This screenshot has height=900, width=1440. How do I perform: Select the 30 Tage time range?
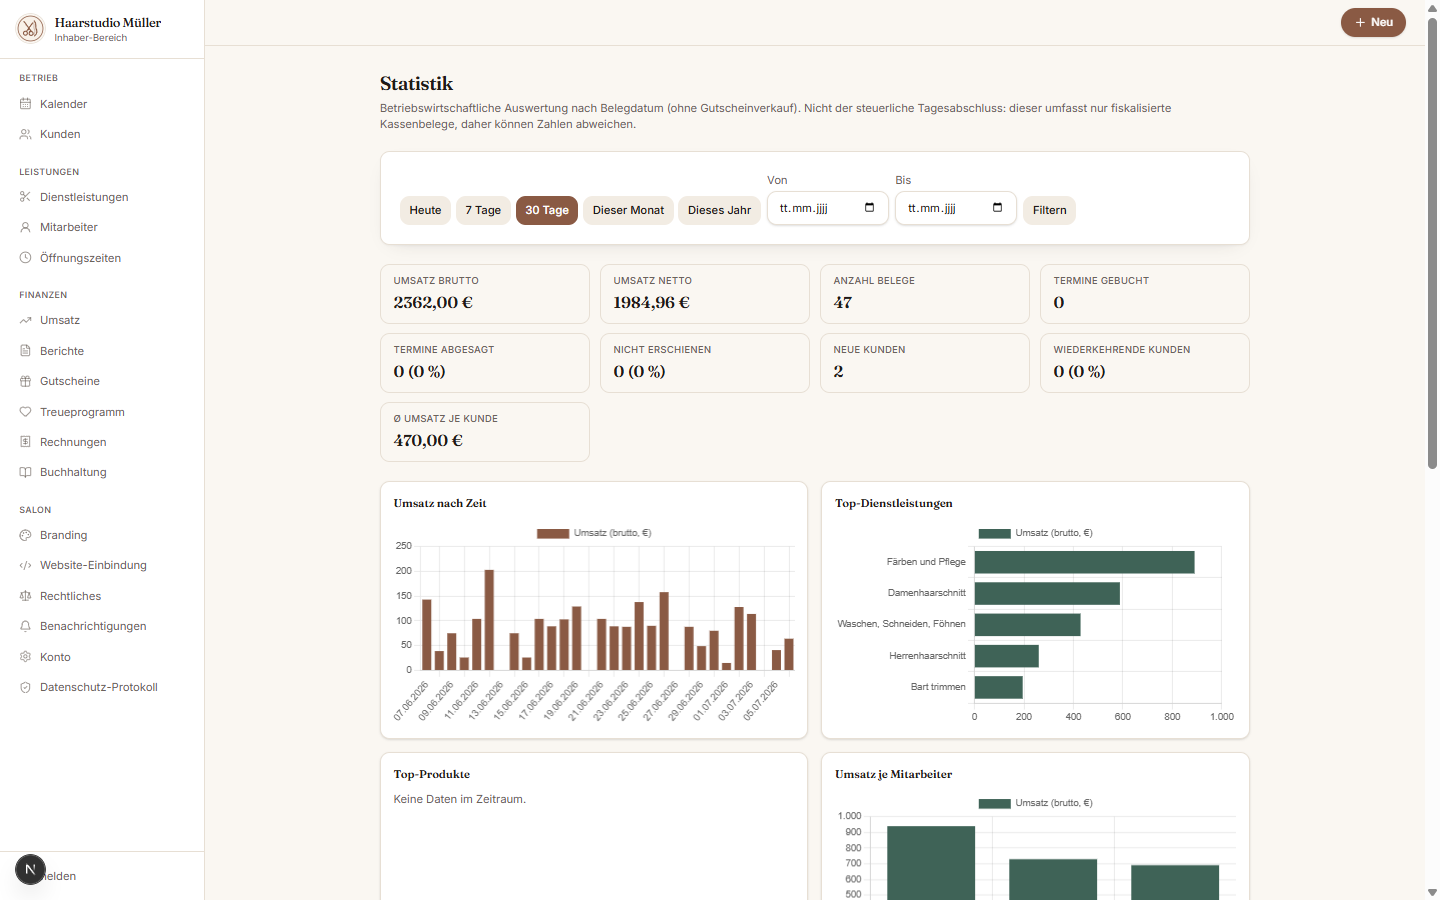(x=547, y=210)
